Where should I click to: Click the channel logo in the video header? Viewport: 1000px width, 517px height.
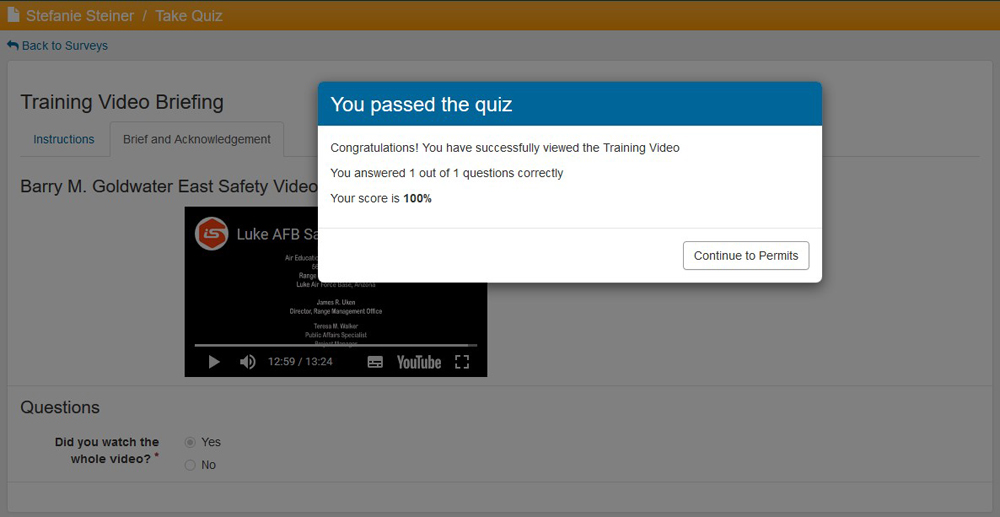211,234
